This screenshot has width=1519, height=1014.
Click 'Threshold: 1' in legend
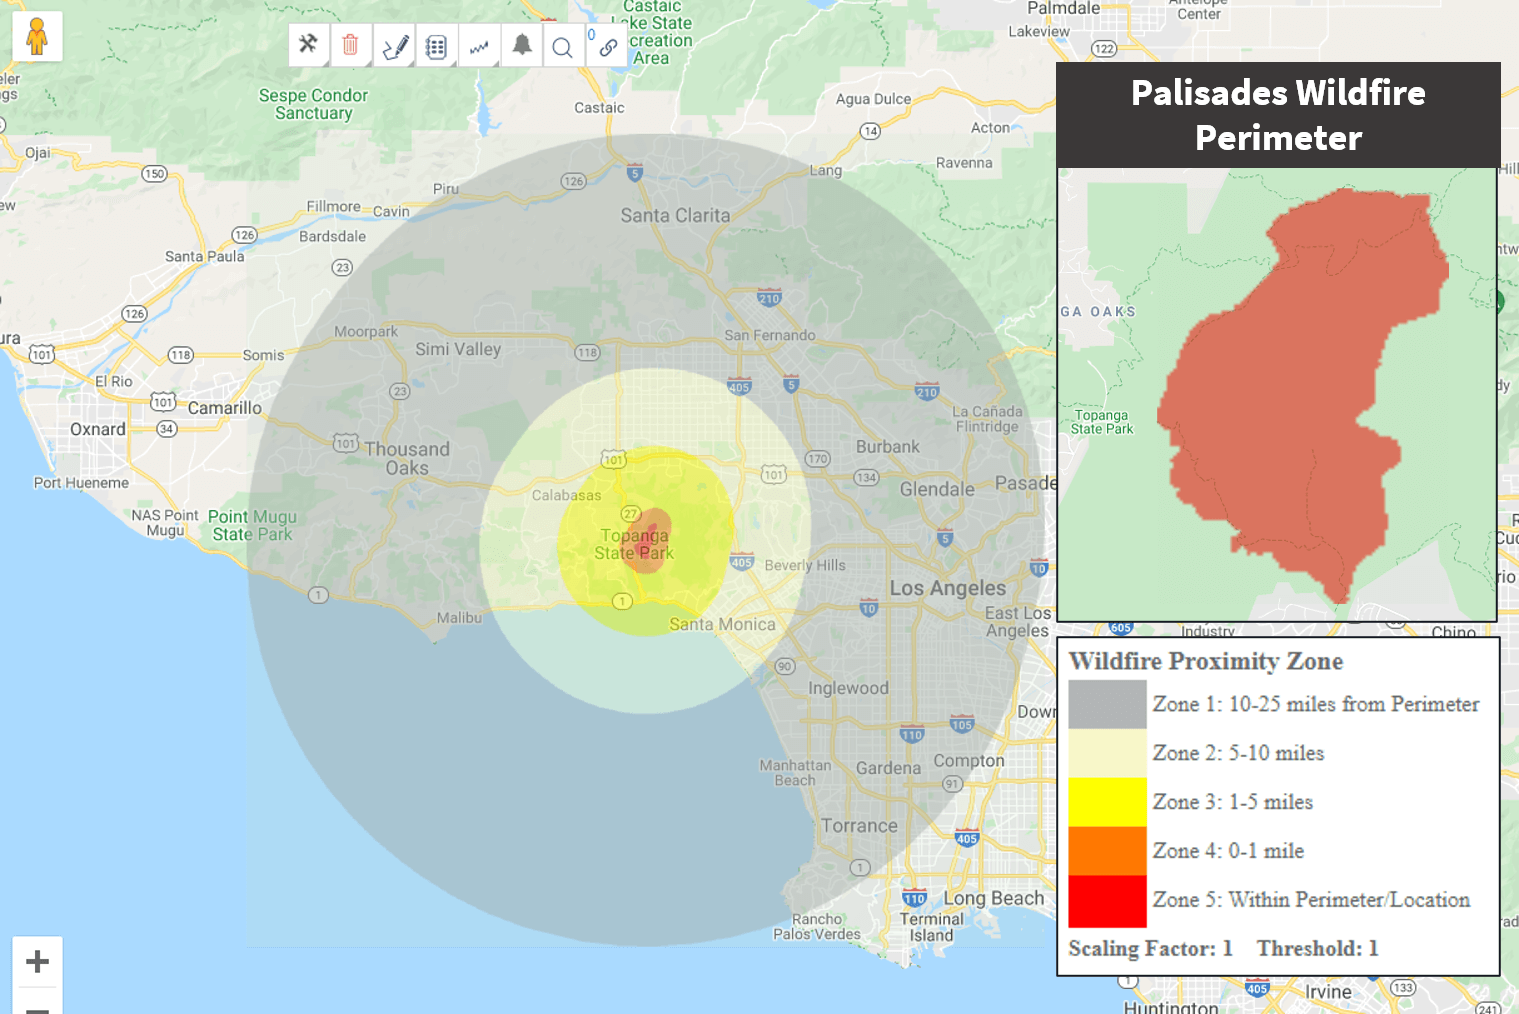pos(1317,948)
